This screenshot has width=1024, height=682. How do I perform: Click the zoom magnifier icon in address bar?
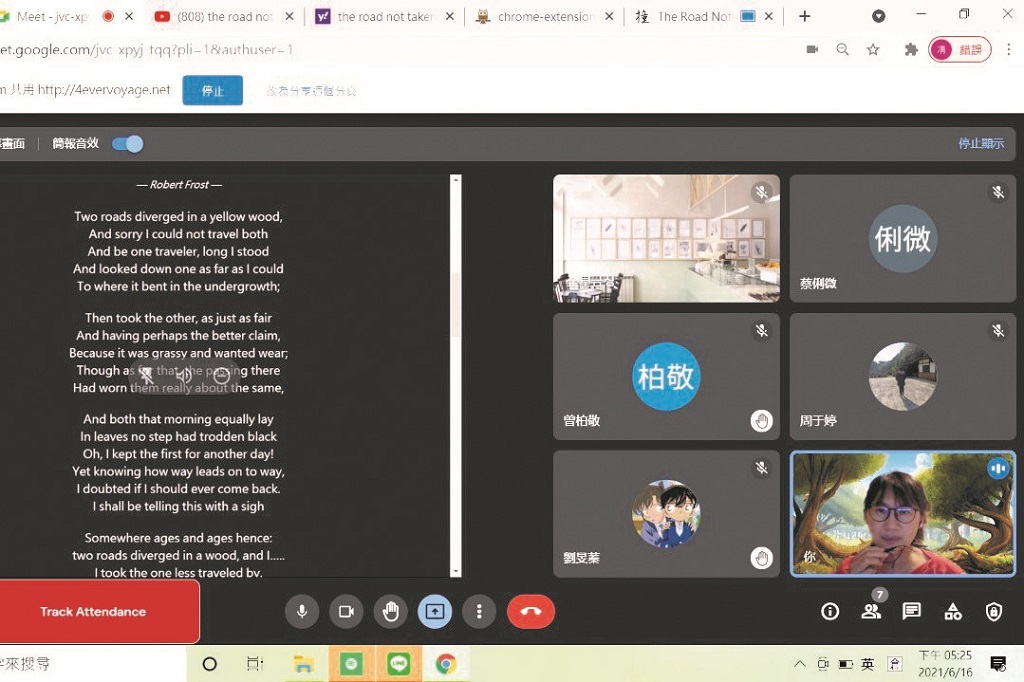pos(842,50)
